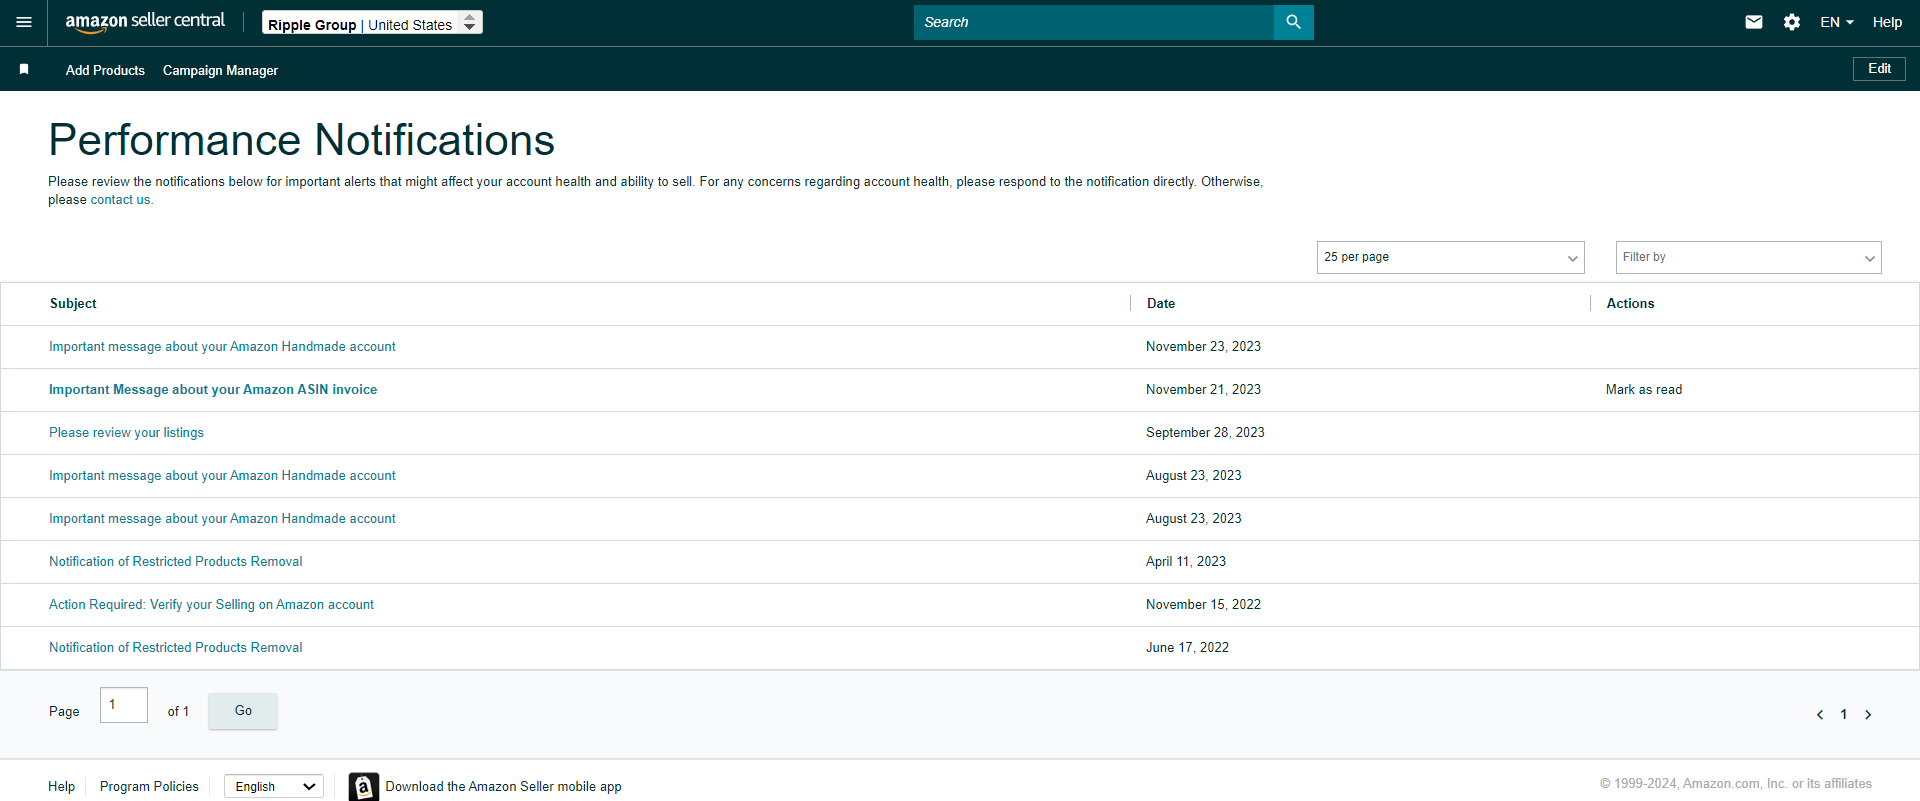The height and width of the screenshot is (801, 1920).
Task: Click the Actions column header
Action: coord(1630,304)
